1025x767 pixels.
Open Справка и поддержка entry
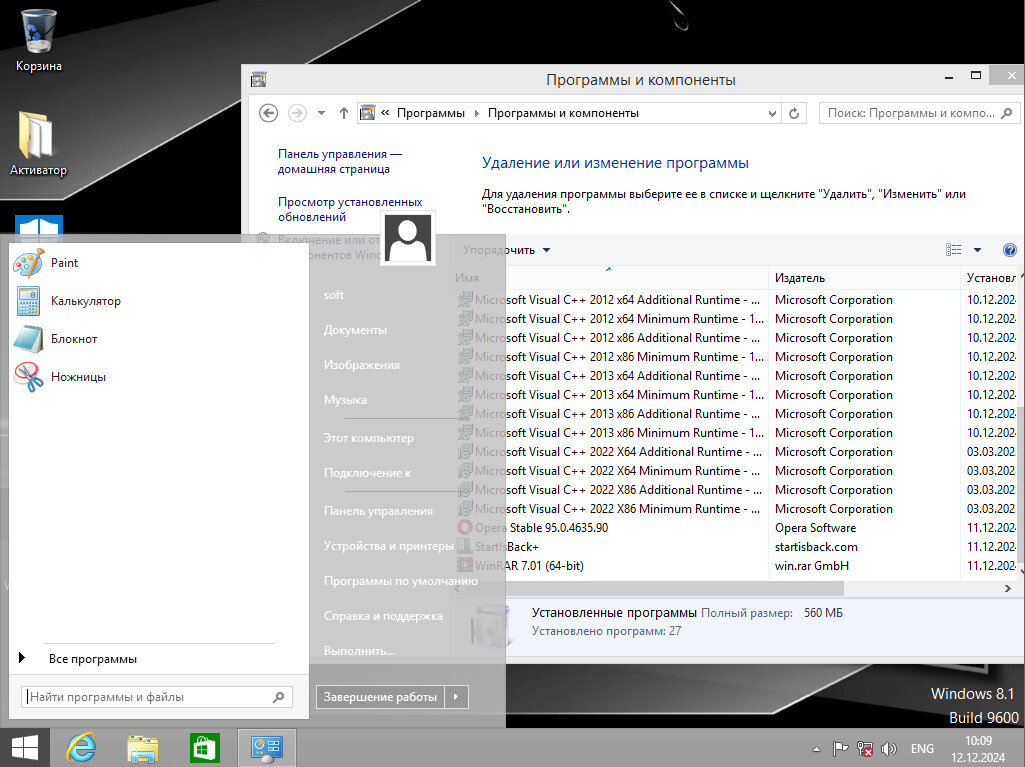point(383,616)
